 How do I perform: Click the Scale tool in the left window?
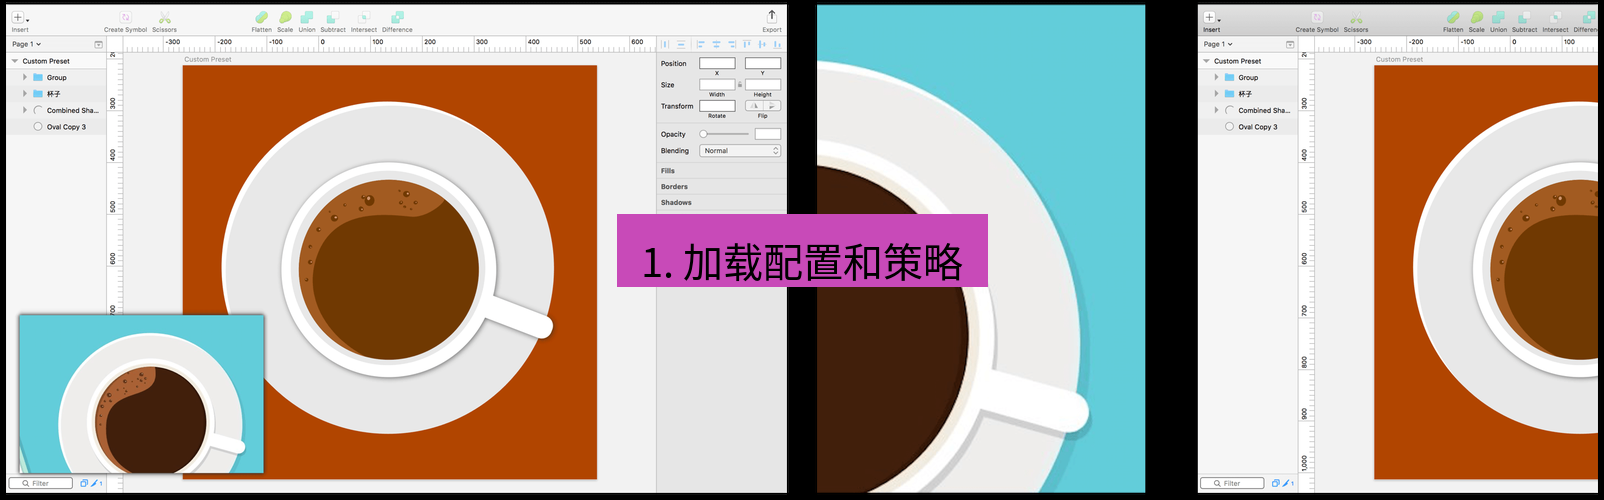coord(285,17)
